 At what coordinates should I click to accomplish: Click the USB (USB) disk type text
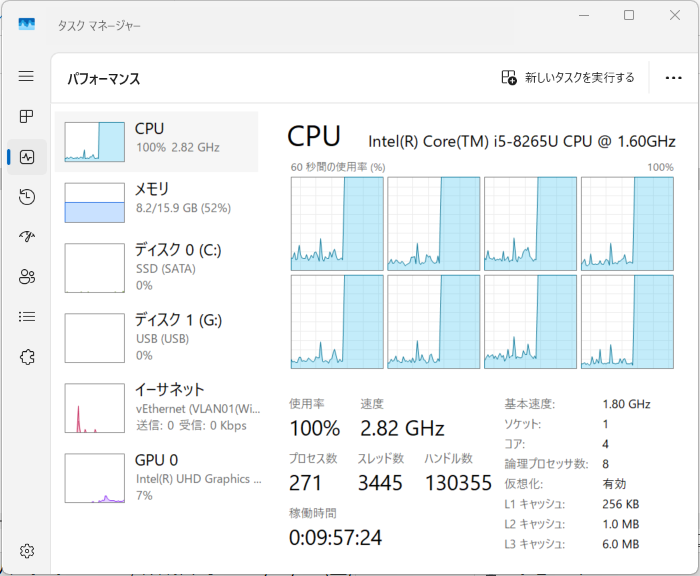[162, 339]
